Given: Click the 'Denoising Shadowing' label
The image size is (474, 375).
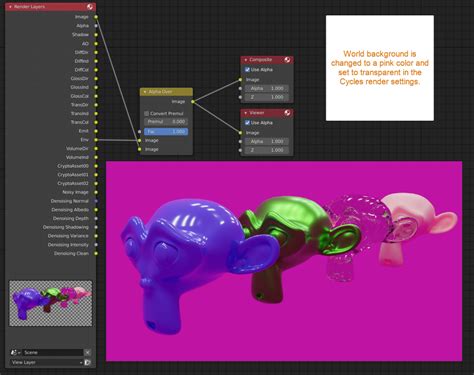Looking at the screenshot, I should tap(66, 227).
